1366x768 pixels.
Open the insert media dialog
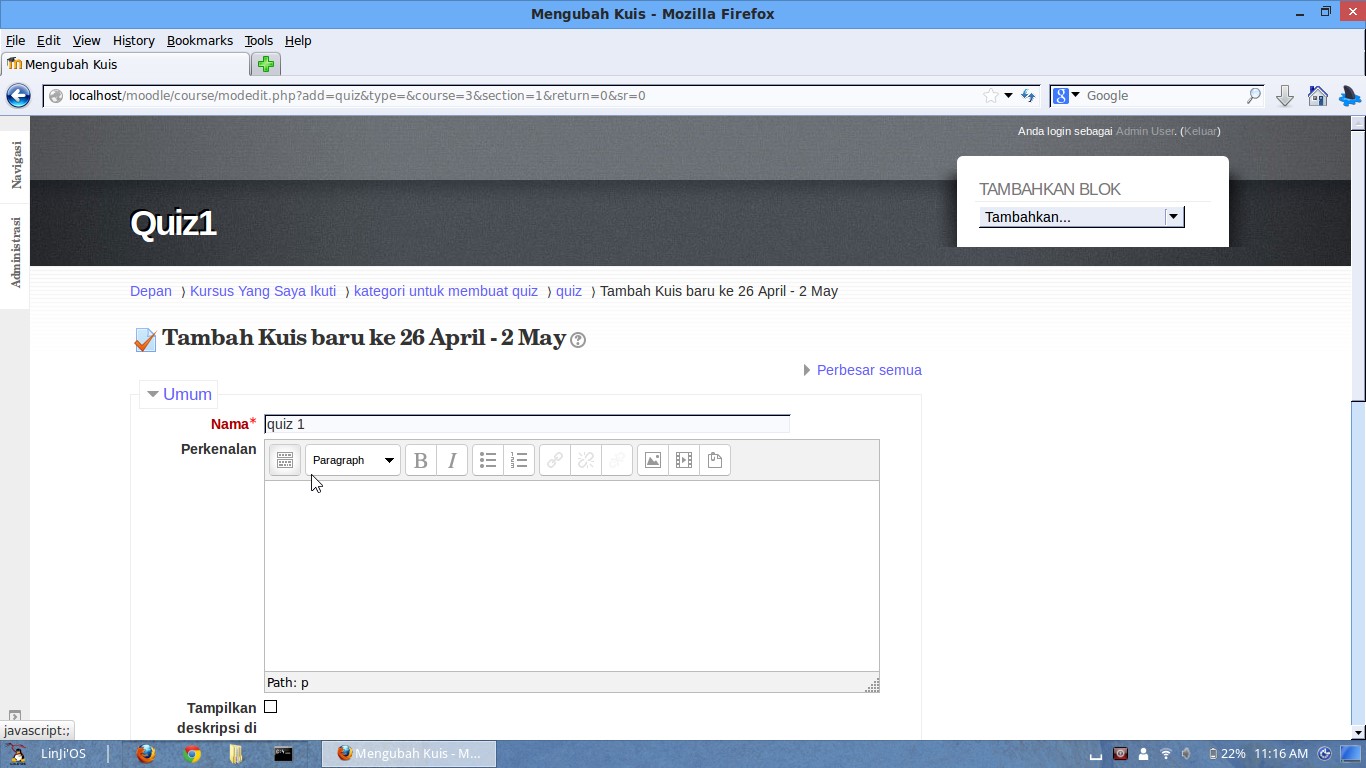click(x=684, y=460)
